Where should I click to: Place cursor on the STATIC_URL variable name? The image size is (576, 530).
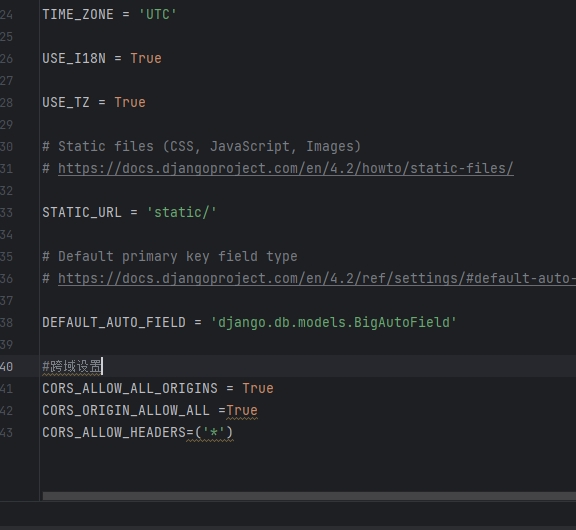click(82, 213)
